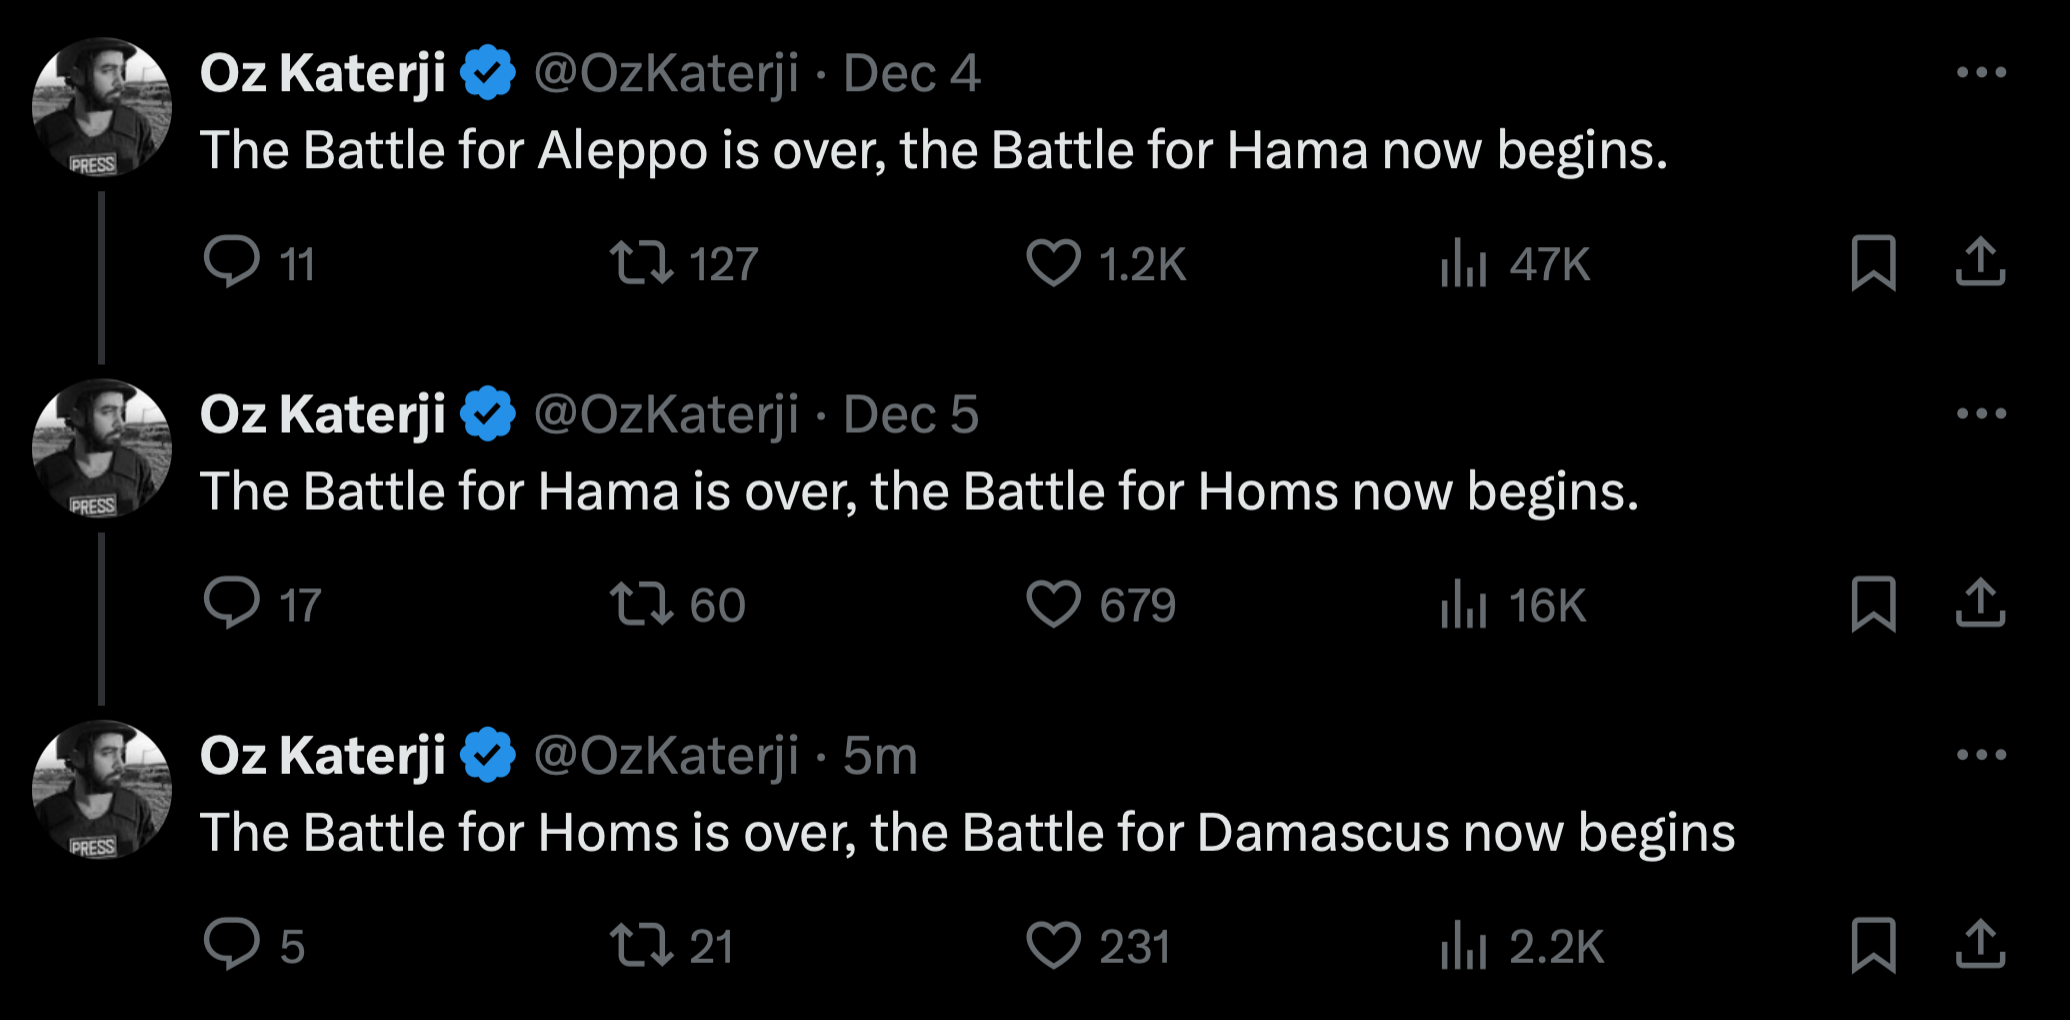
Task: Open more options for the 5m tweet
Action: coord(1981,754)
